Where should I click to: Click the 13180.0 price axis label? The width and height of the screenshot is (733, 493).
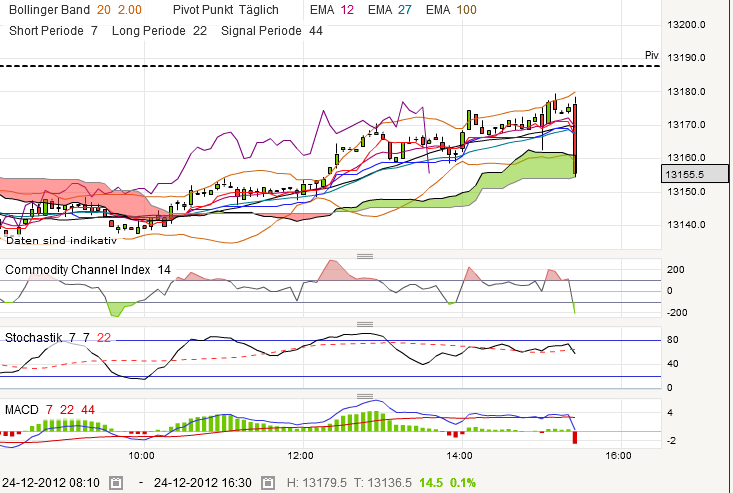(686, 92)
